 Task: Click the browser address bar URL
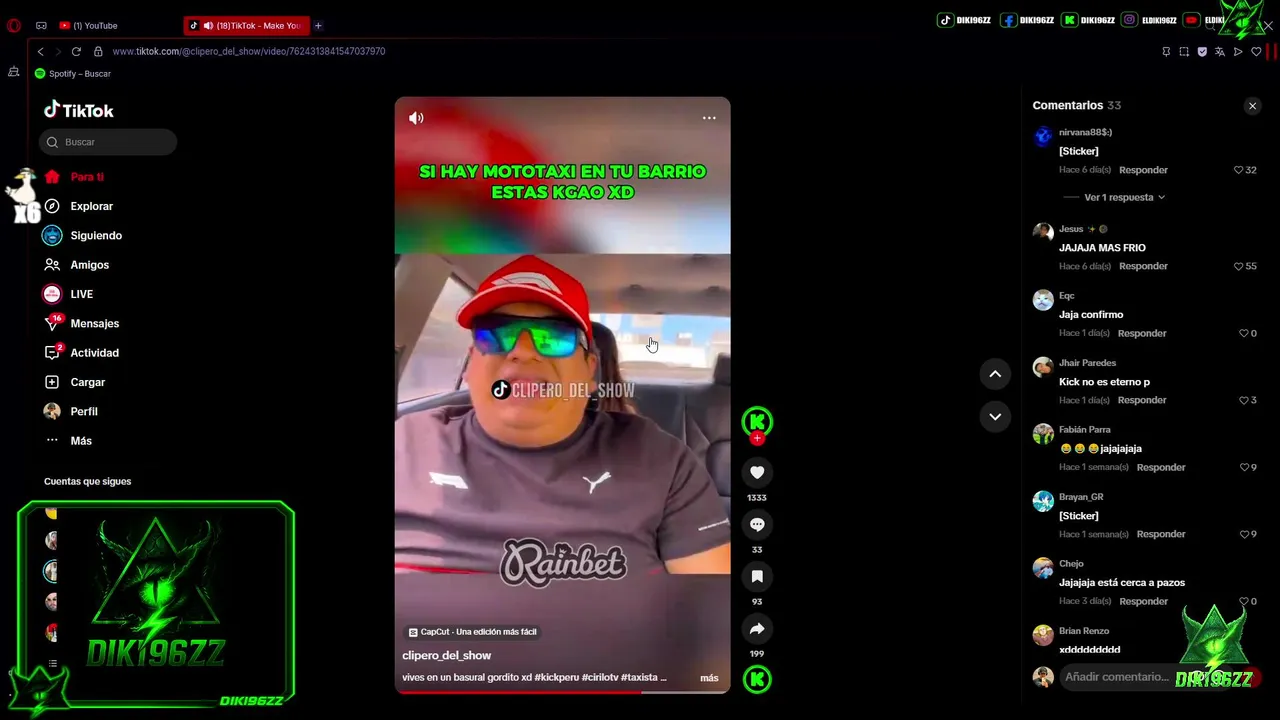[x=248, y=51]
